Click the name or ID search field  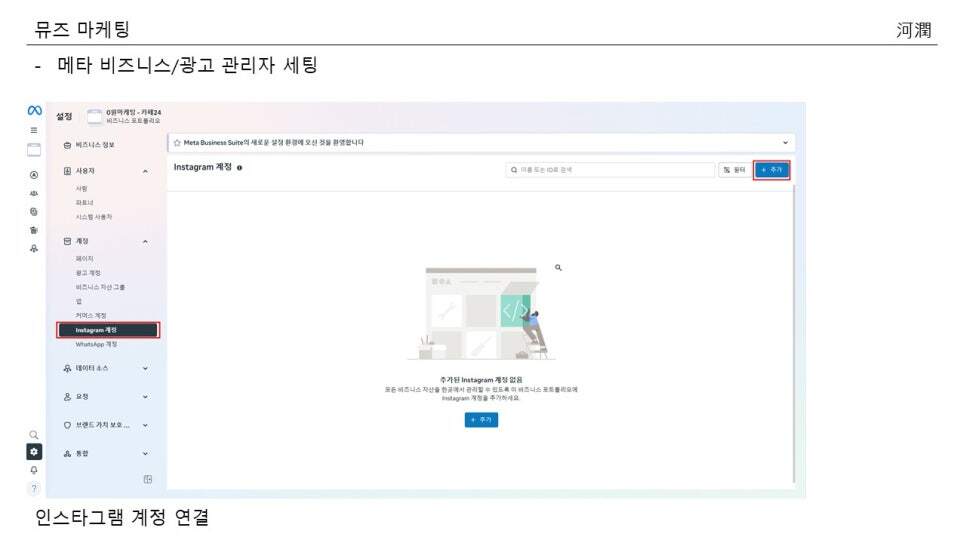610,169
